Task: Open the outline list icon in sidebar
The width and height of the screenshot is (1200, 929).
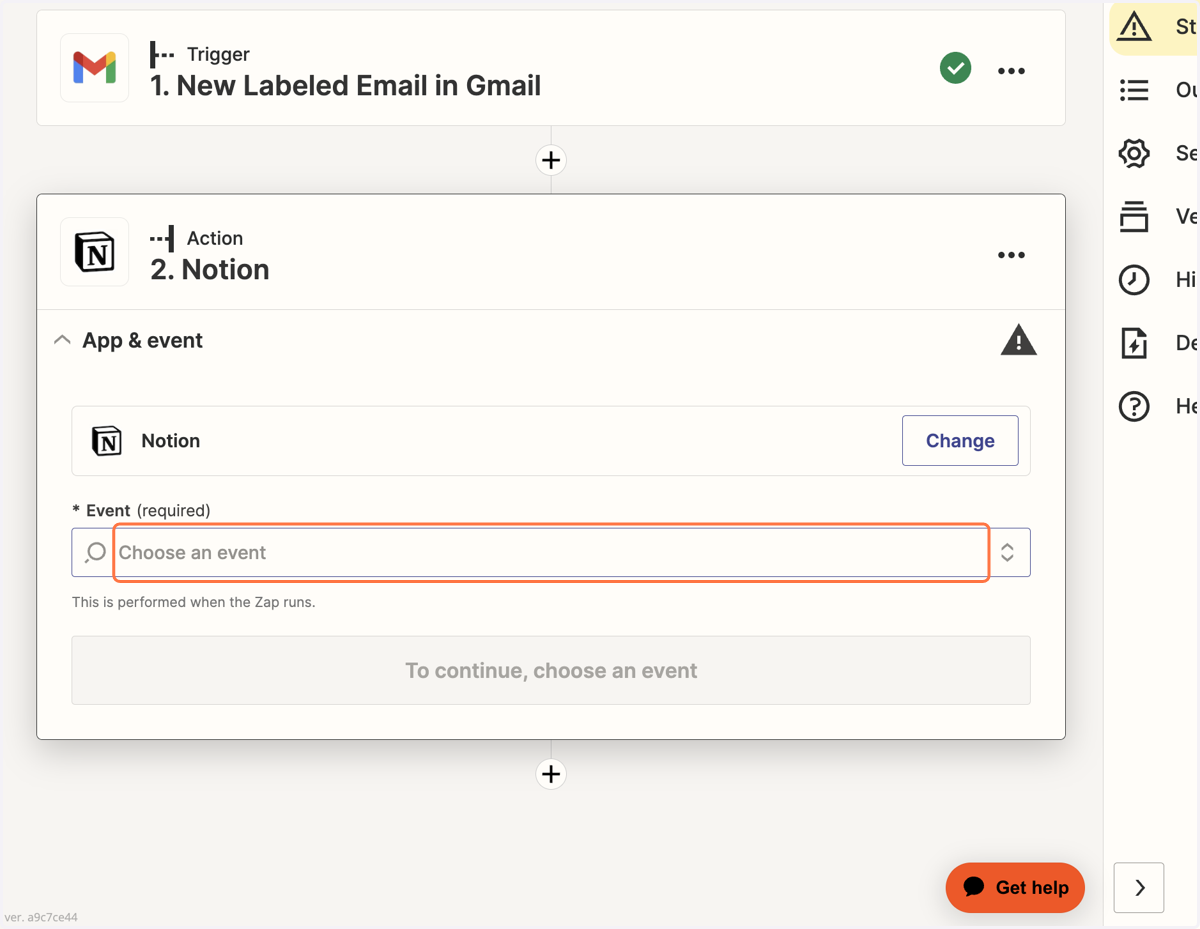Action: (1134, 90)
